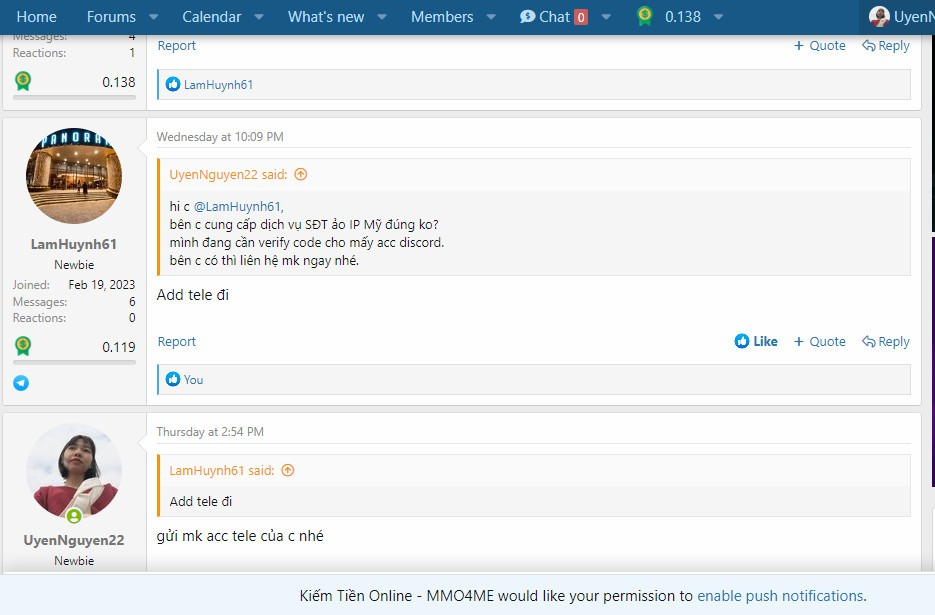Viewport: 935px width, 615px height.
Task: Open the 0.138 credits balance in navbar
Action: pos(683,17)
